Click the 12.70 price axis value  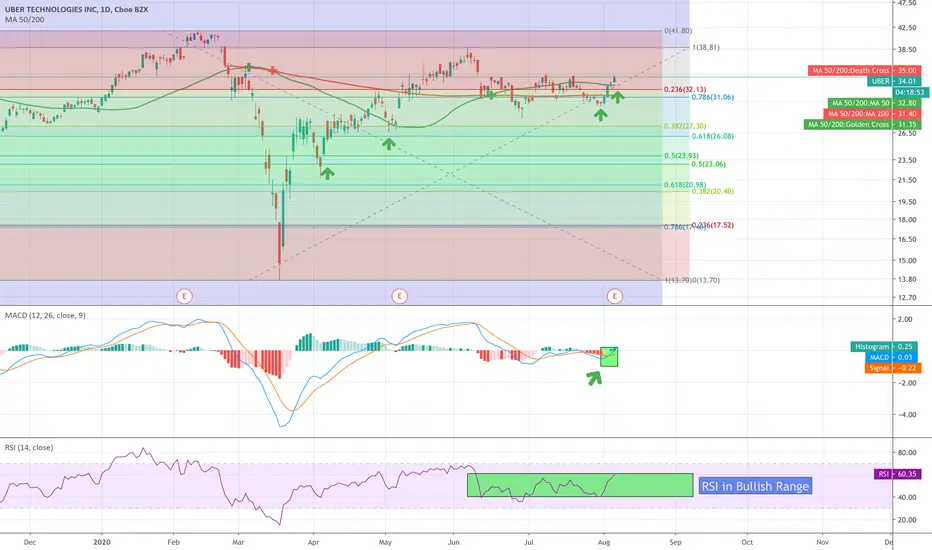click(907, 297)
